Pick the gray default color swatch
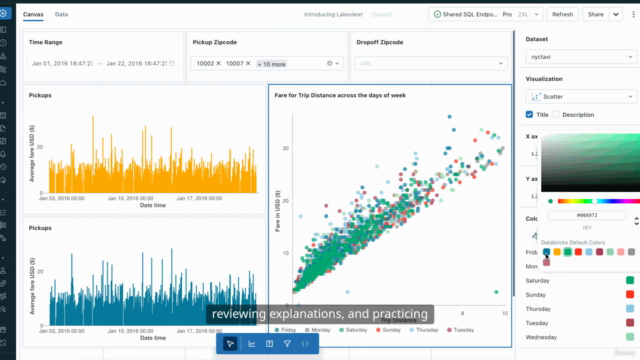This screenshot has width=640, height=360. point(631,252)
